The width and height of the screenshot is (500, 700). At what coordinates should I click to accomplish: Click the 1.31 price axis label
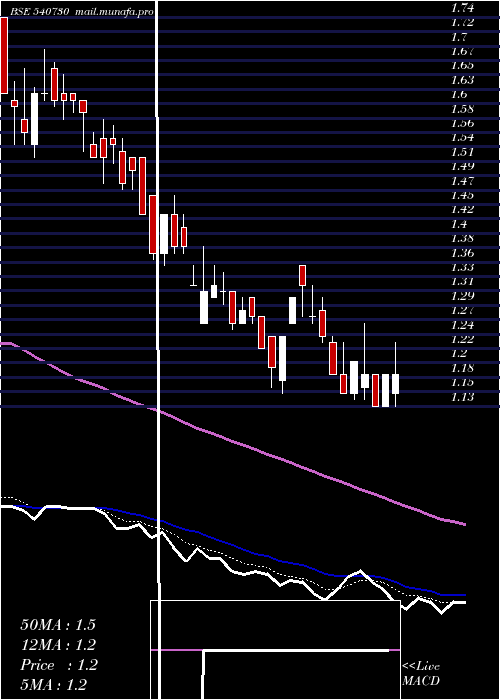pyautogui.click(x=462, y=282)
